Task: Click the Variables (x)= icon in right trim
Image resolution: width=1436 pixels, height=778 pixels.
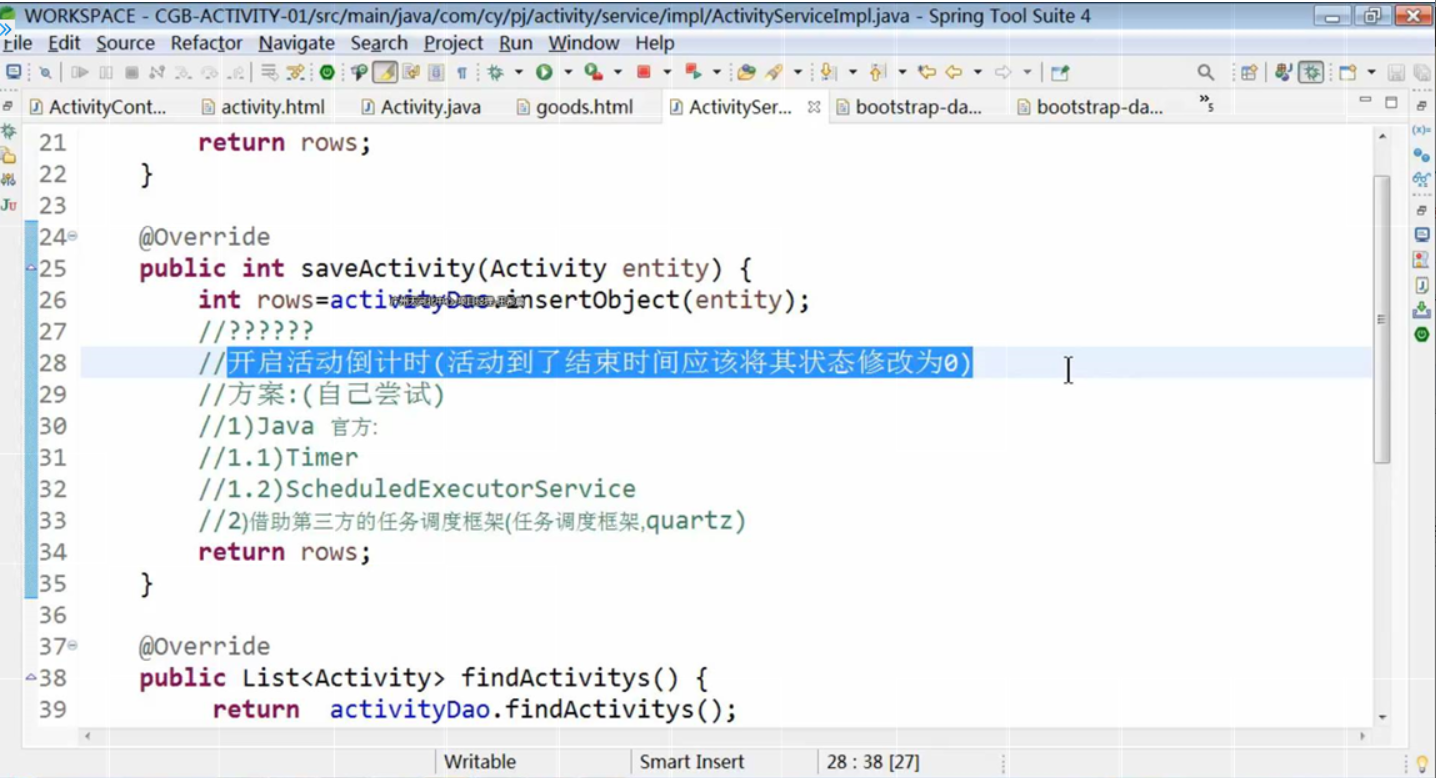Action: 1421,130
